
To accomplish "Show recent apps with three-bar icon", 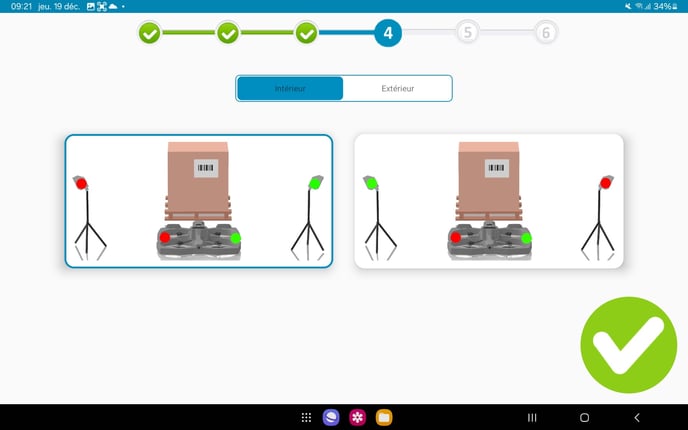I will 532,417.
